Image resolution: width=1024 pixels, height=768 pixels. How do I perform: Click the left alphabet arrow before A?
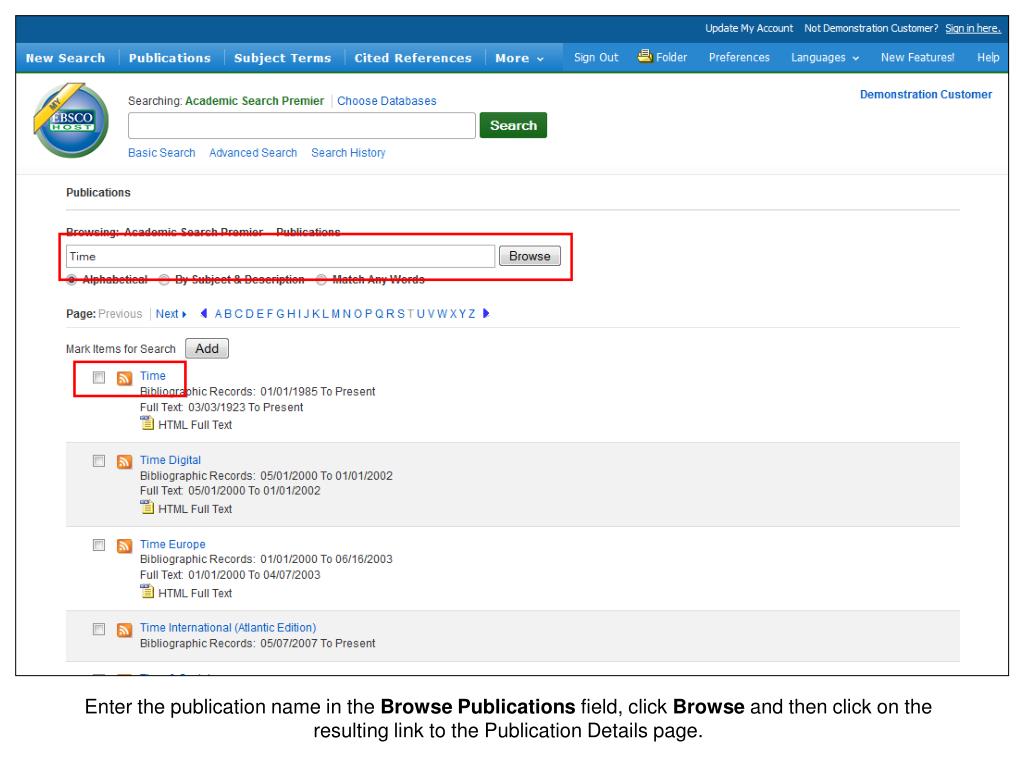coord(204,313)
